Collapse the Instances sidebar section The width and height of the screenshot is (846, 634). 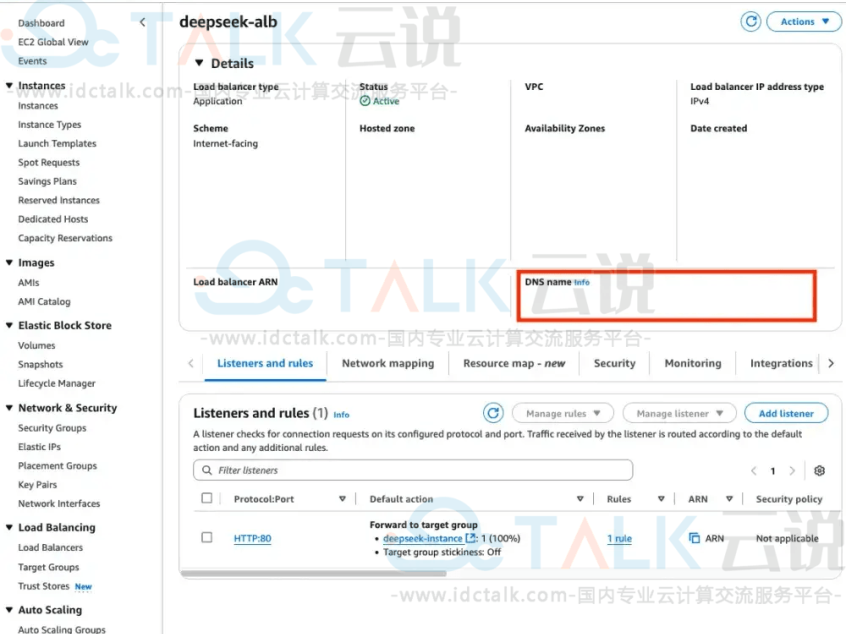[9, 85]
